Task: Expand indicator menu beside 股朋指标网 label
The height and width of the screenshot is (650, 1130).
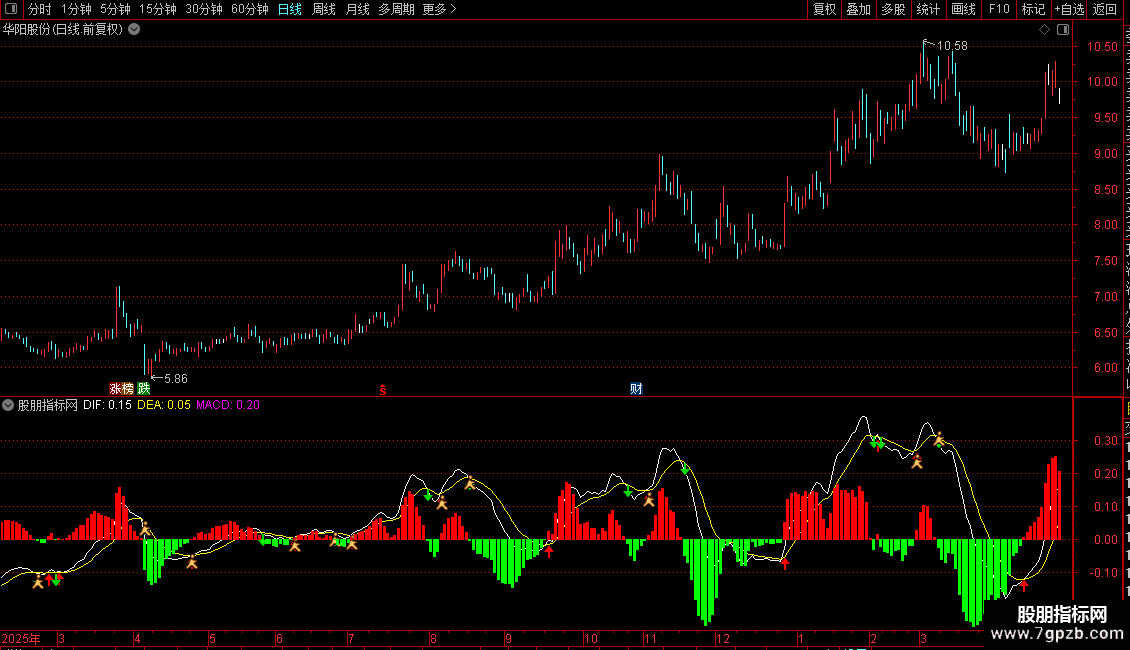Action: coord(8,405)
